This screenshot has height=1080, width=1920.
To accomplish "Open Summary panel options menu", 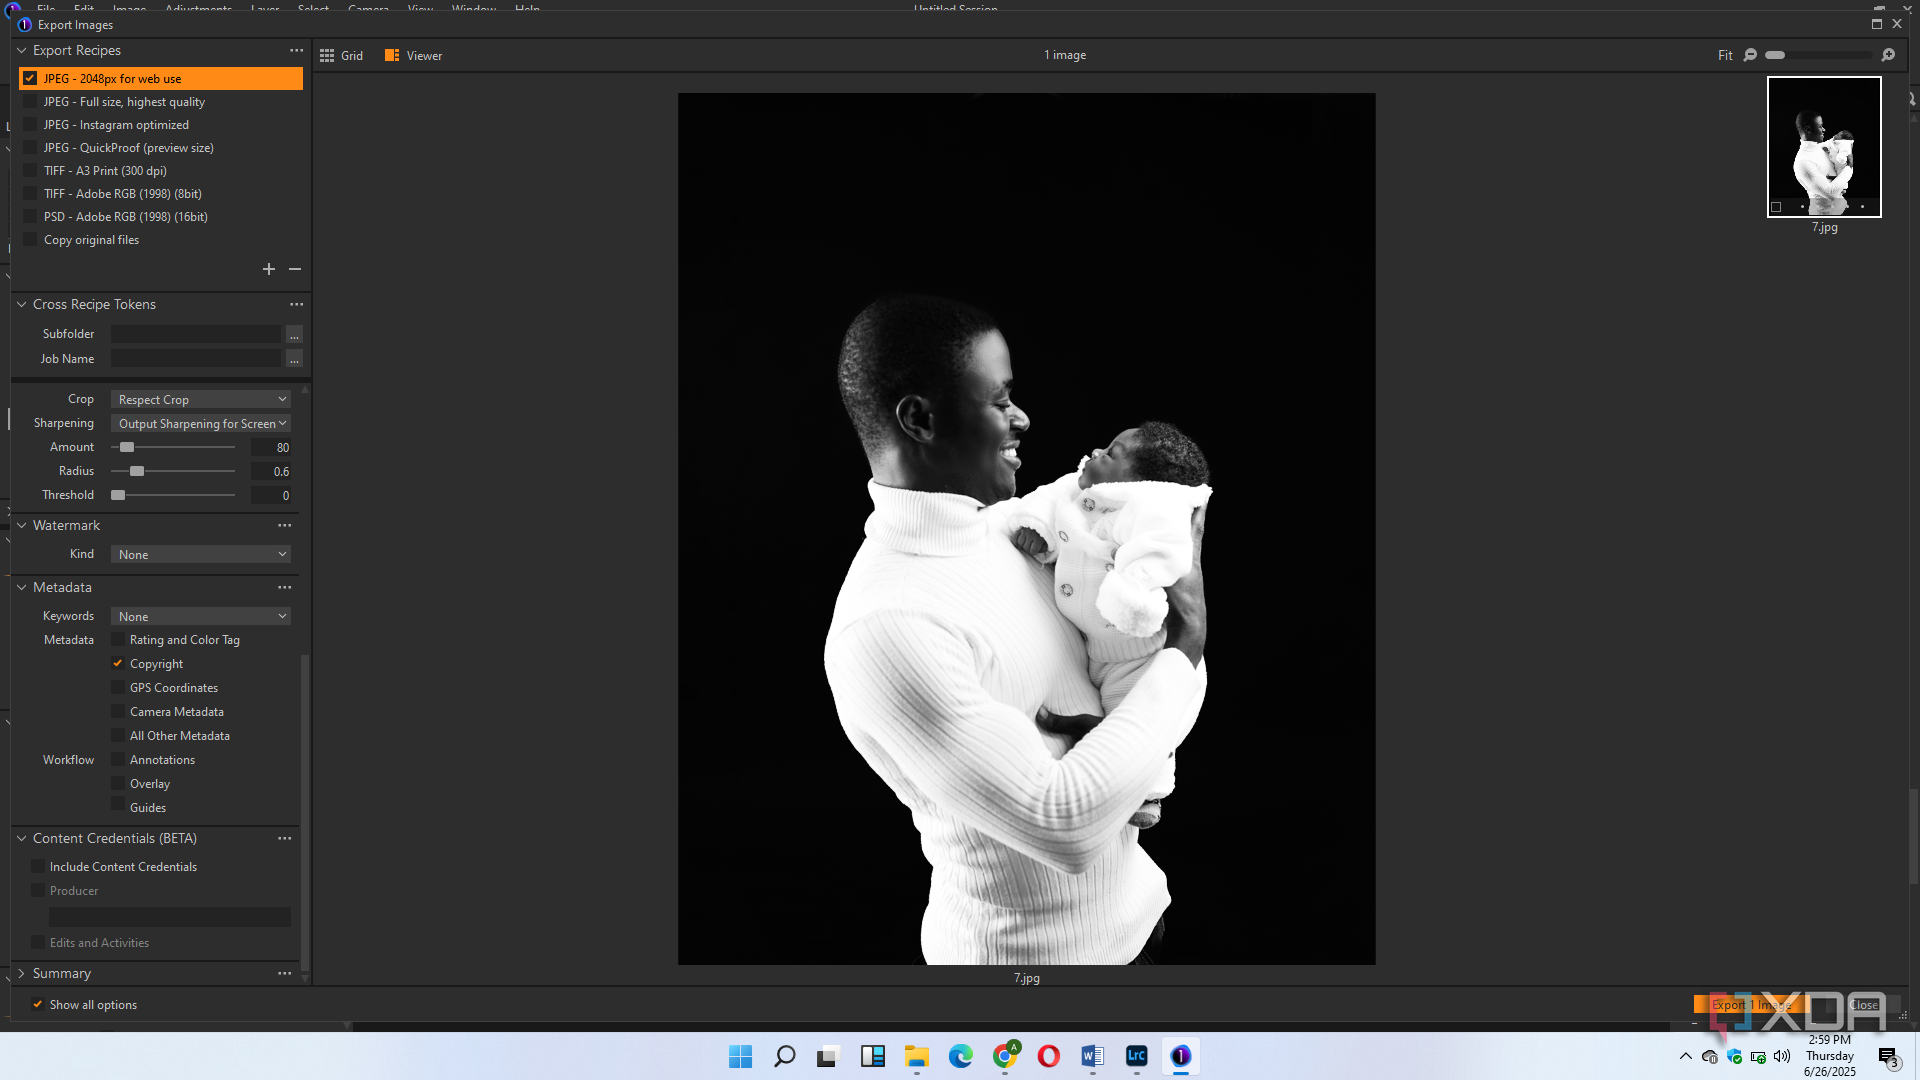I will click(285, 973).
